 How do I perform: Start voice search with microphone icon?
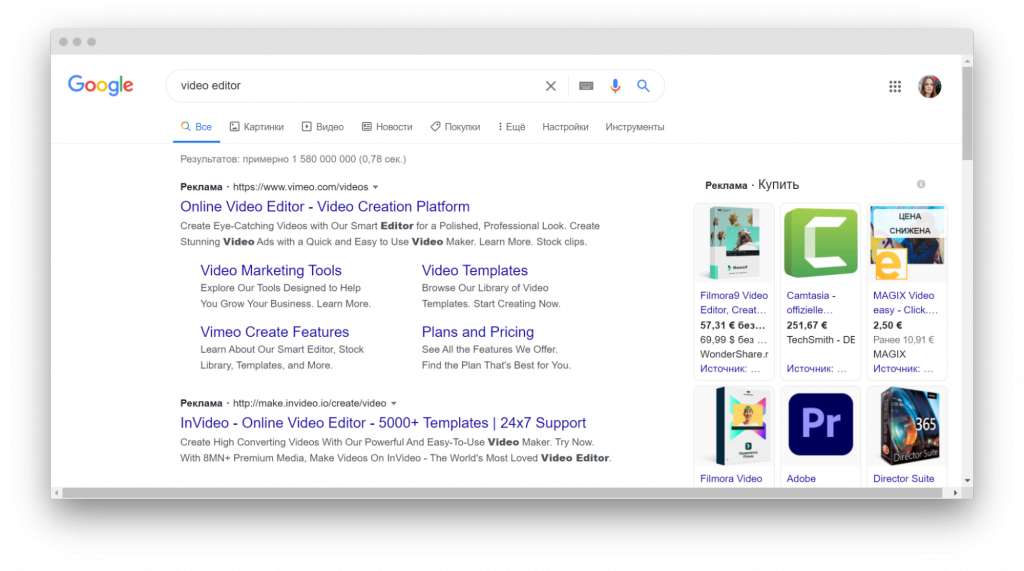[x=615, y=86]
